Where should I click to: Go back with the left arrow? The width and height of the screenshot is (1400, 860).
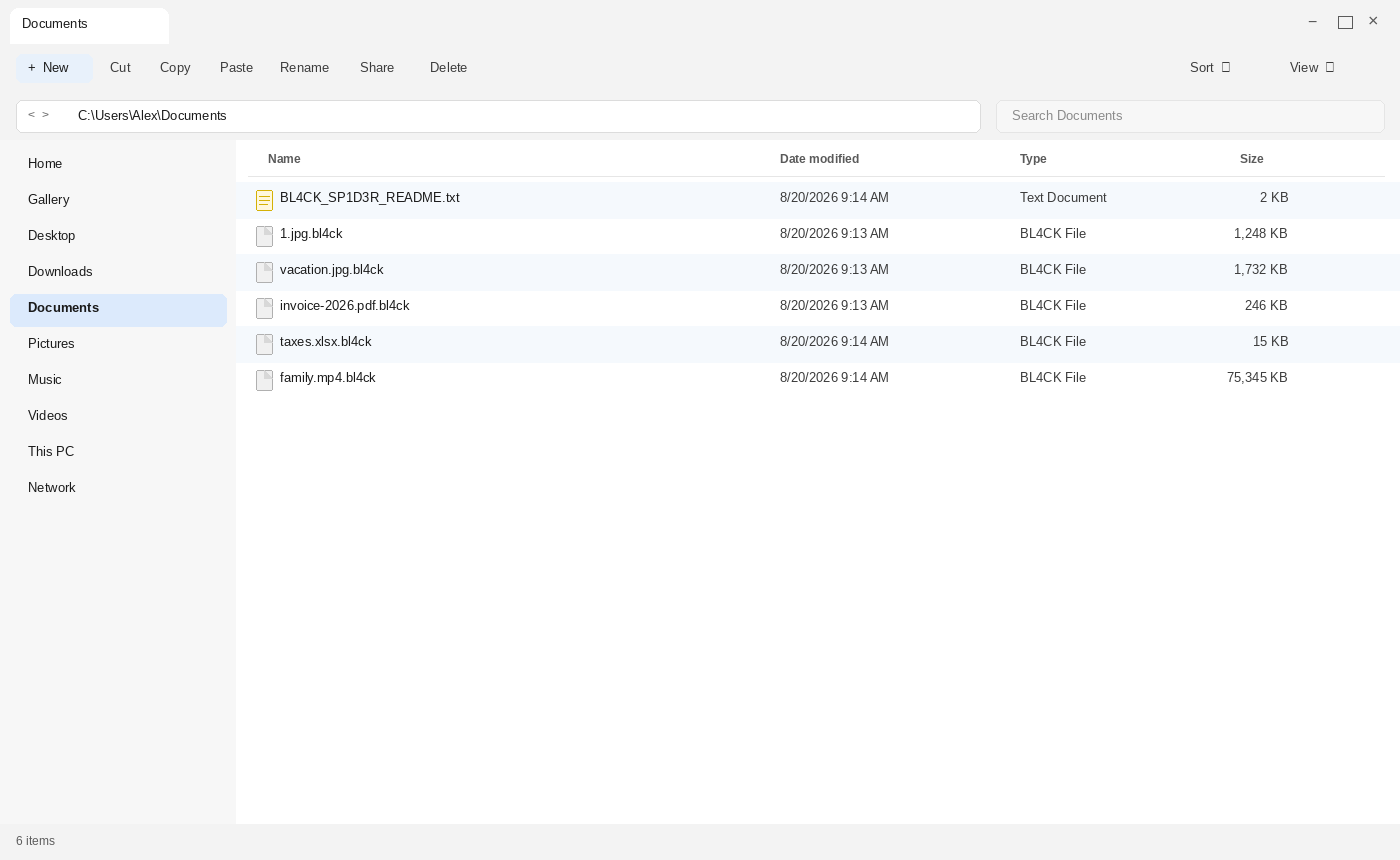pyautogui.click(x=31, y=115)
